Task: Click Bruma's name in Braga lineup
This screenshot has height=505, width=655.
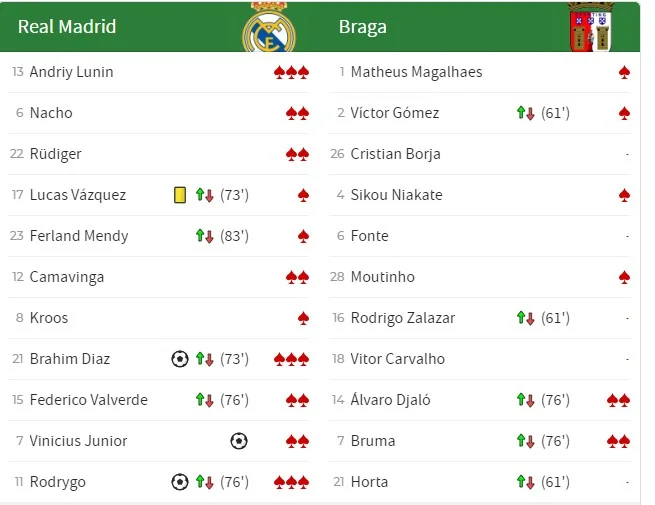Action: [x=372, y=441]
